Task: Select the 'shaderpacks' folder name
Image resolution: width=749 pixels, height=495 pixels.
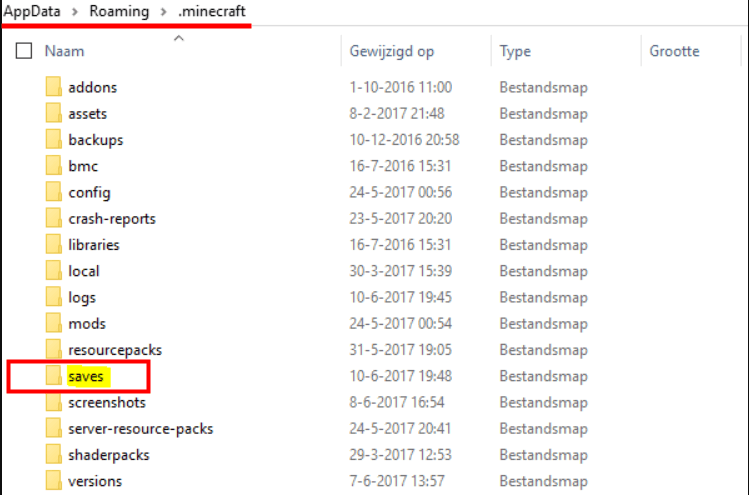Action: 109,455
